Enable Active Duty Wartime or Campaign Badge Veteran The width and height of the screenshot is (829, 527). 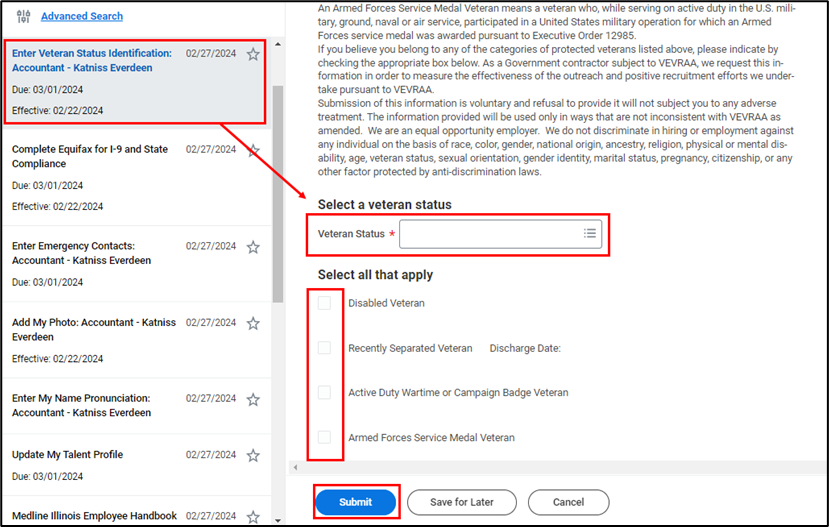(324, 393)
